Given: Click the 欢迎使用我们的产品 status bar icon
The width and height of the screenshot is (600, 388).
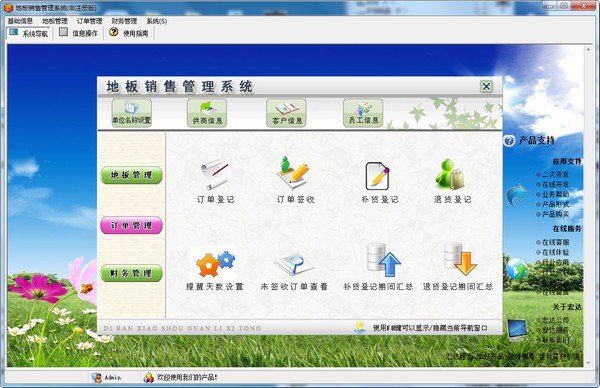Looking at the screenshot, I should tap(148, 378).
